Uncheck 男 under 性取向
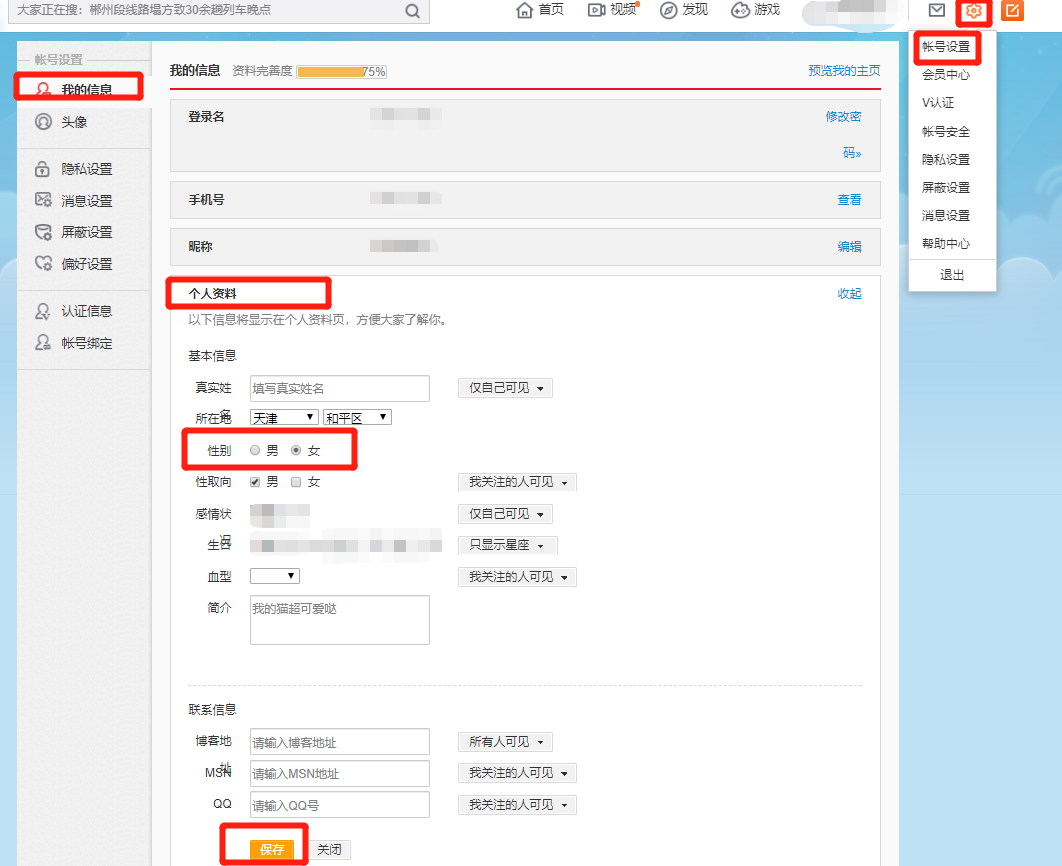The image size is (1062, 866). tap(254, 481)
